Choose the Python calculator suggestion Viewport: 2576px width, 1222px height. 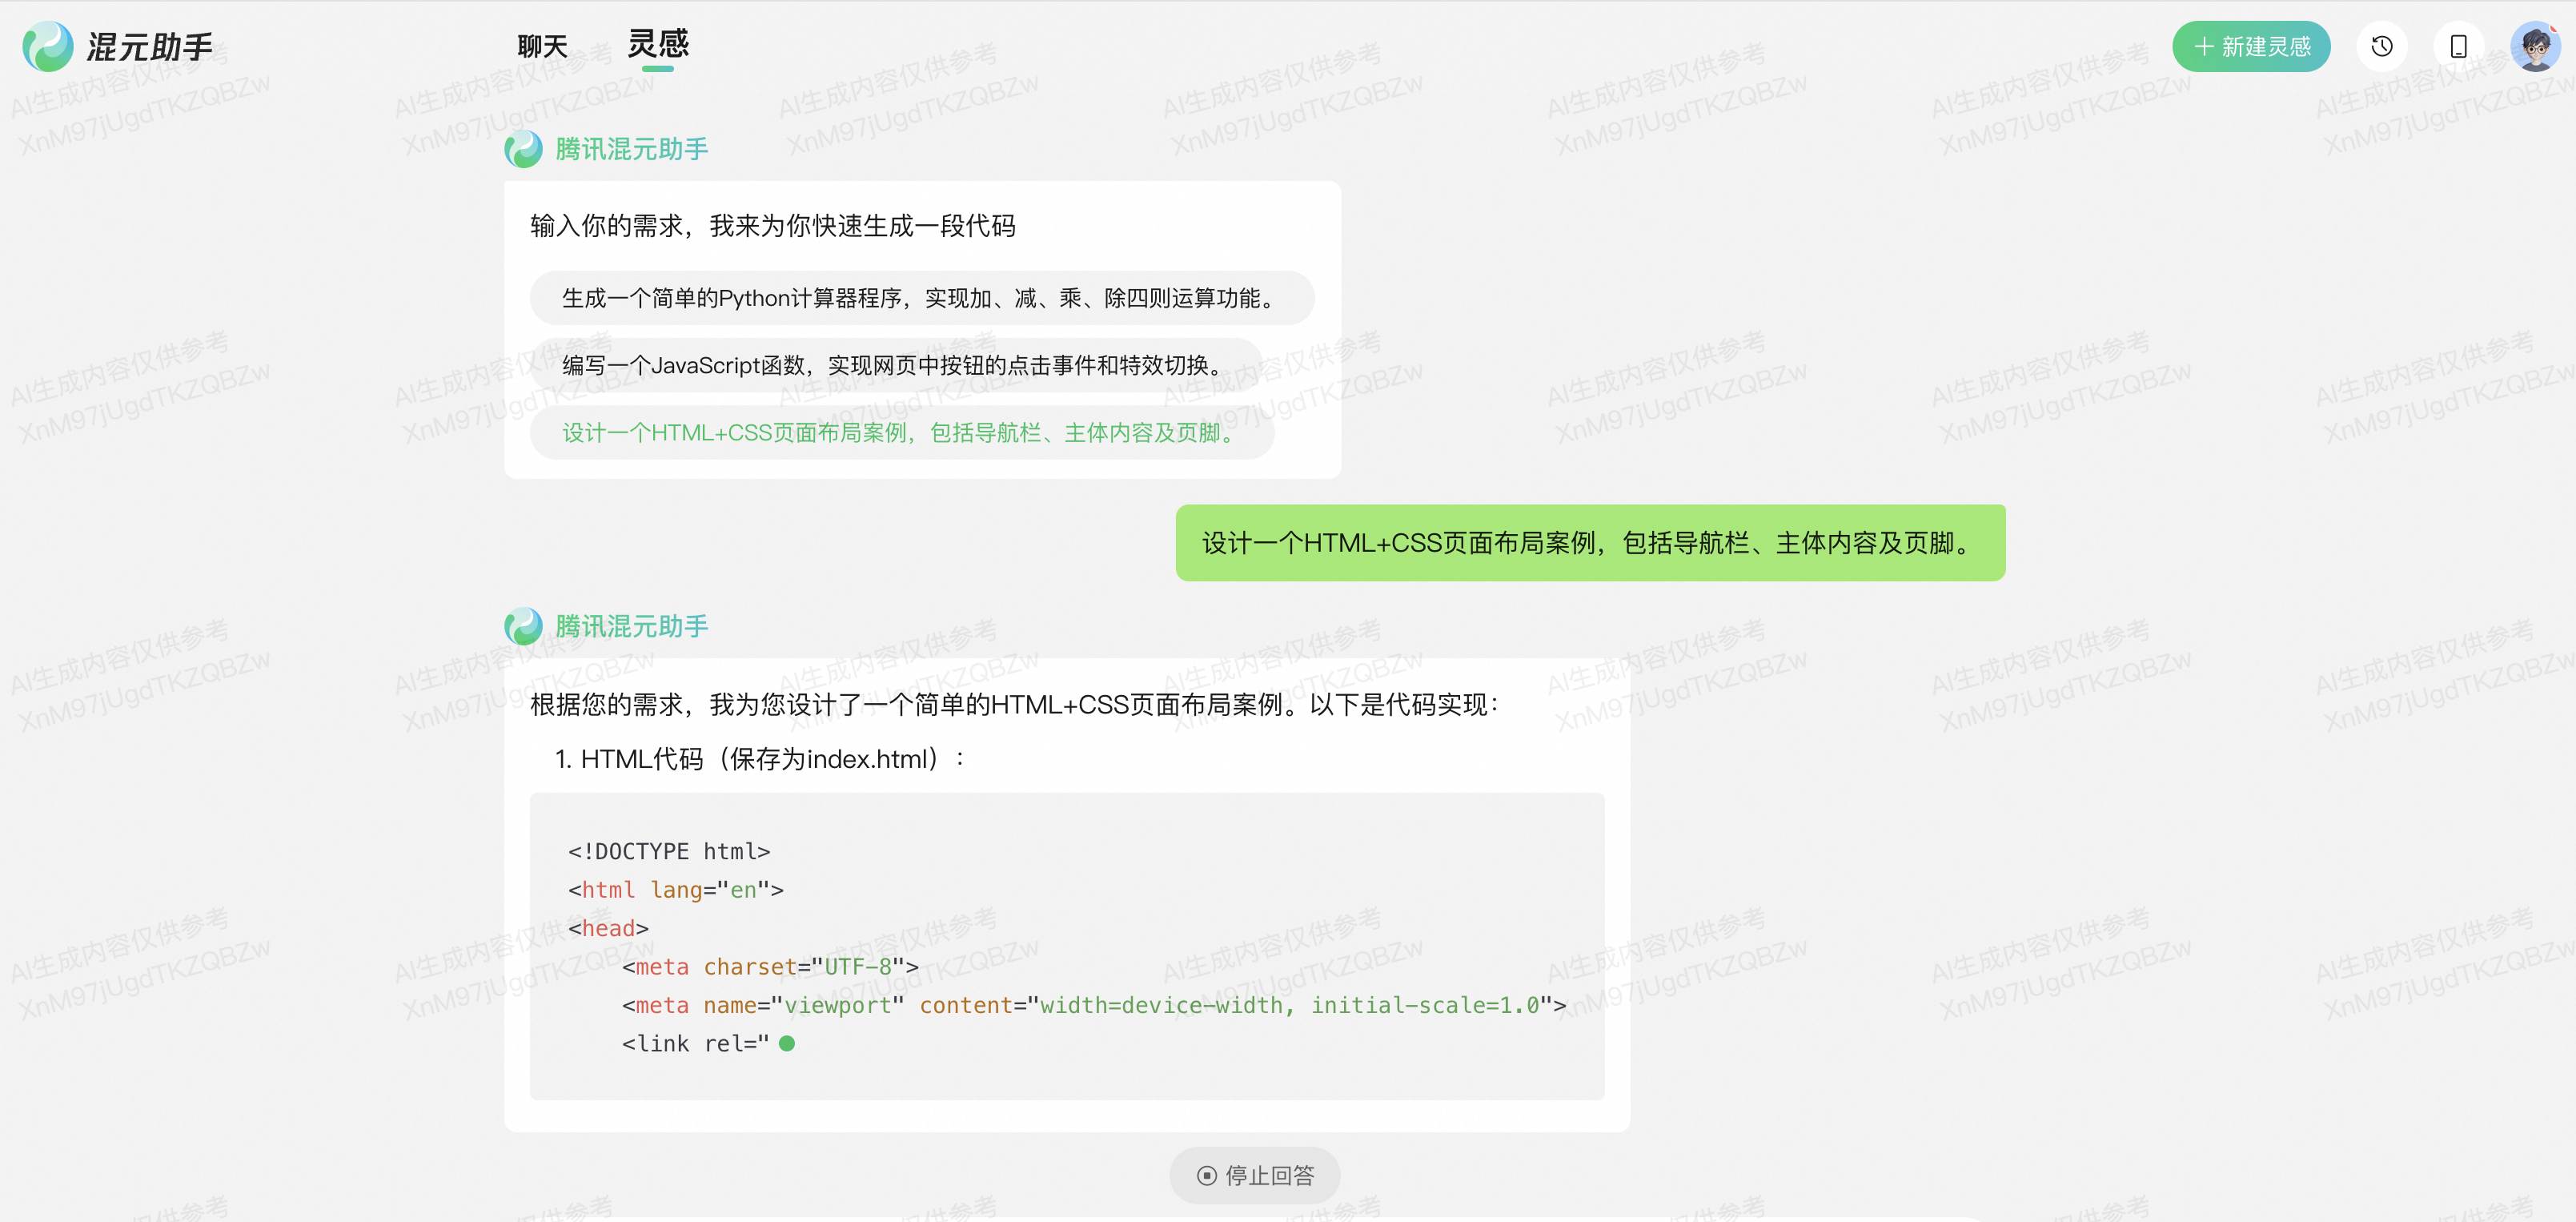coord(921,298)
